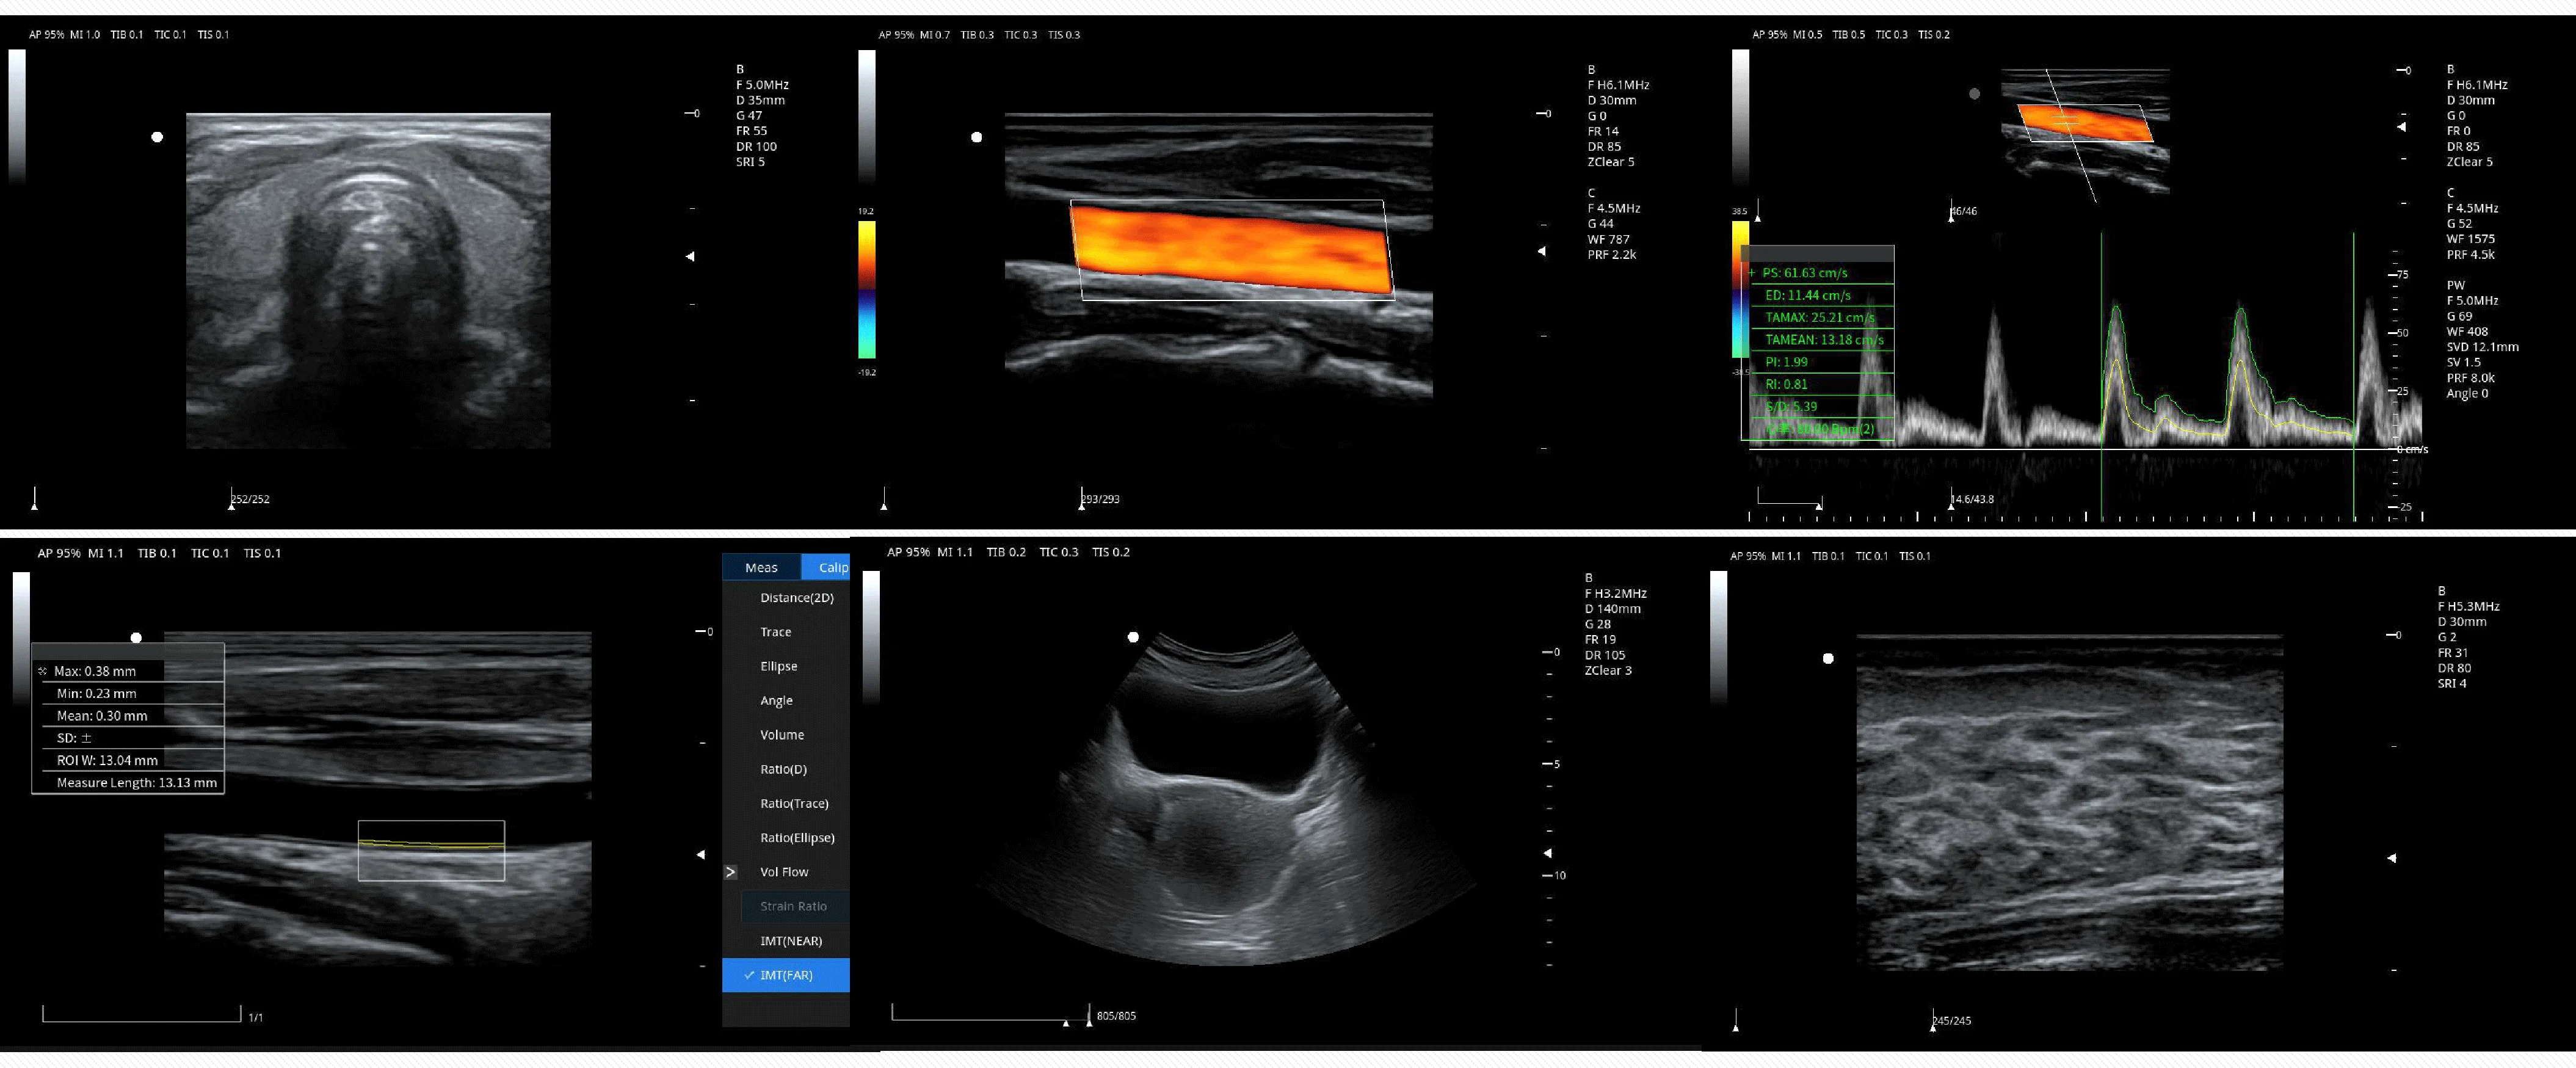The image size is (2576, 1068).
Task: Click the Ratio(Ellipse) entry
Action: point(797,838)
